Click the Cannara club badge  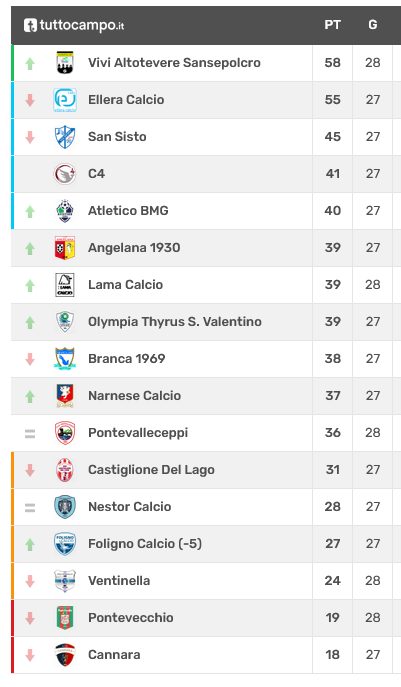tap(65, 655)
